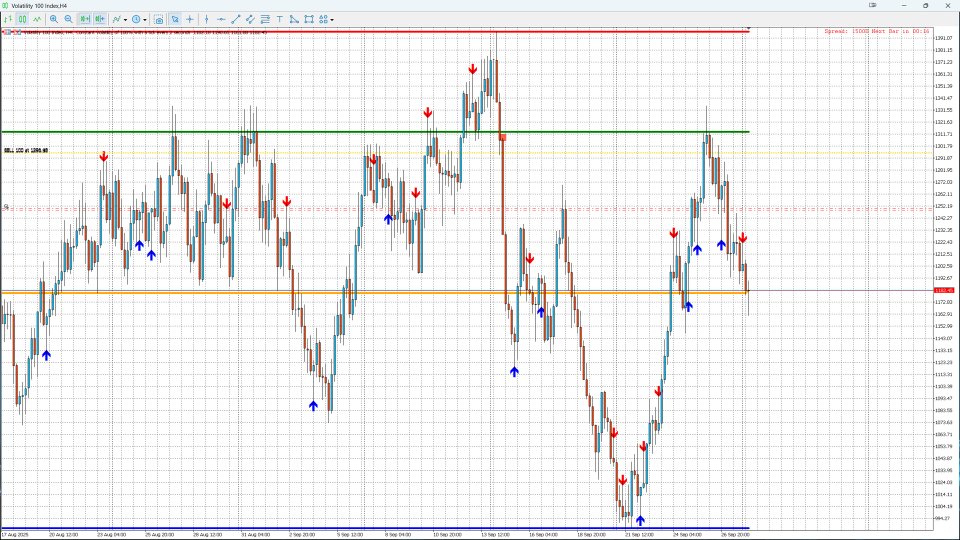Screen dimensions: 960x540
Task: Select the standard cursor tool
Action: point(175,20)
